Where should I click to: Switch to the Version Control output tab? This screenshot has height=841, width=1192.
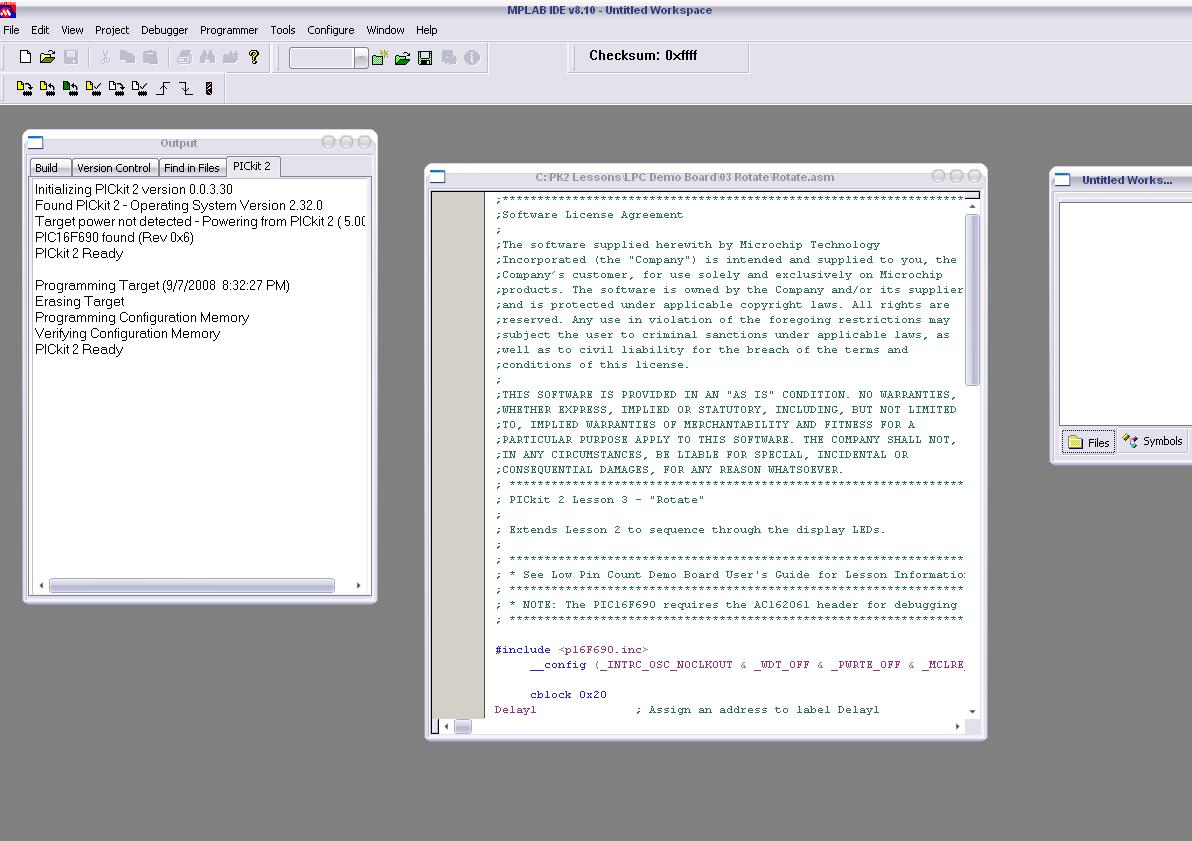[114, 167]
